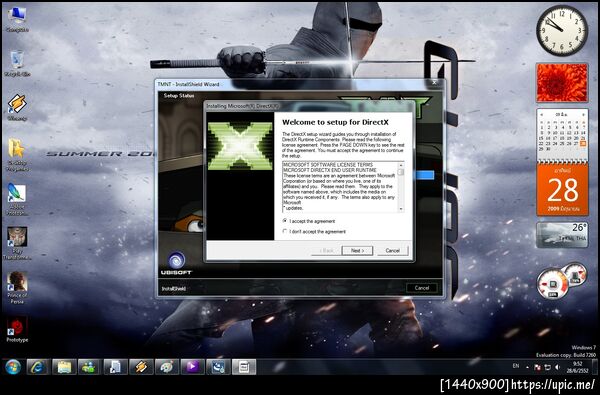Click the EN language indicator

[516, 366]
